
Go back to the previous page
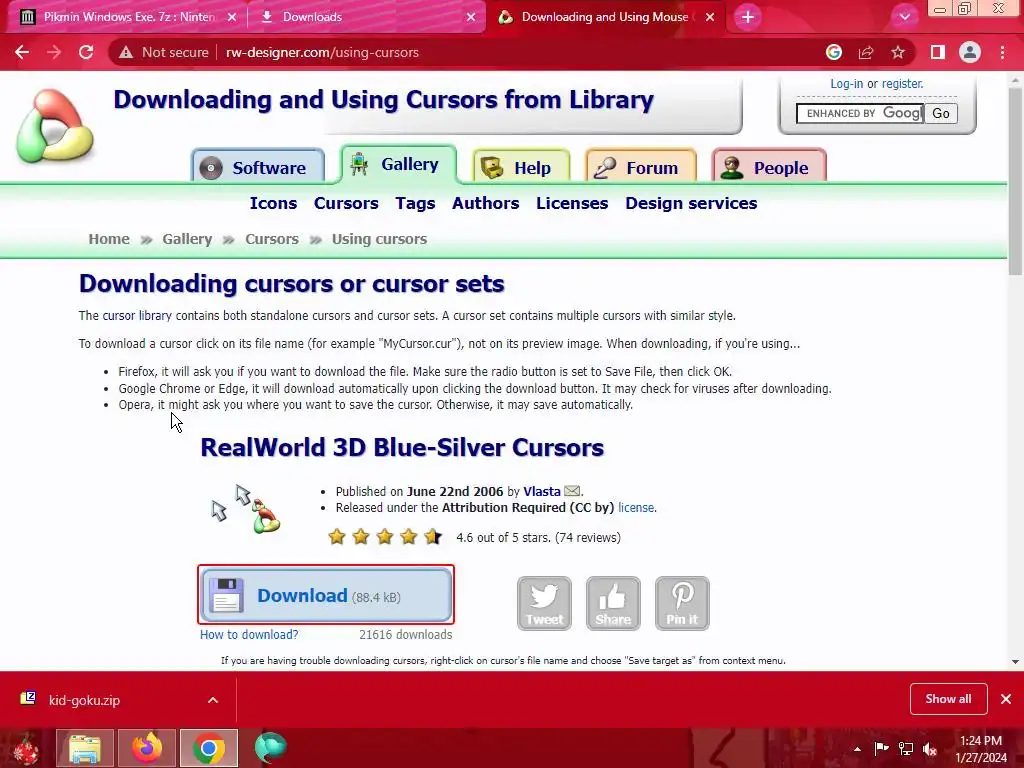point(22,52)
